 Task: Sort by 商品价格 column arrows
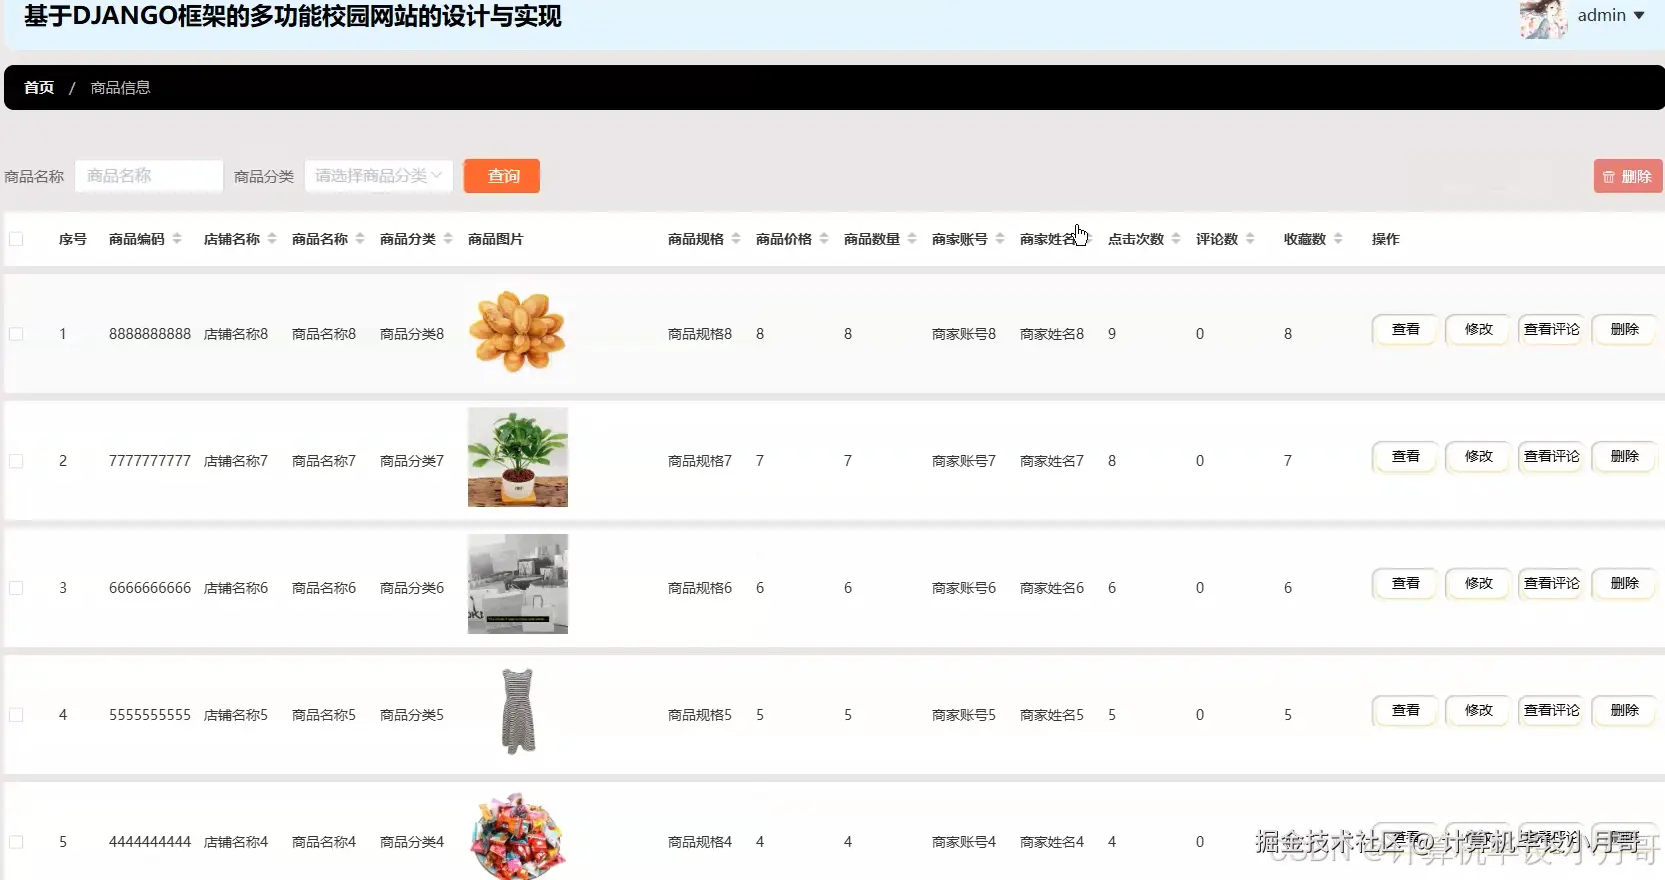(824, 239)
